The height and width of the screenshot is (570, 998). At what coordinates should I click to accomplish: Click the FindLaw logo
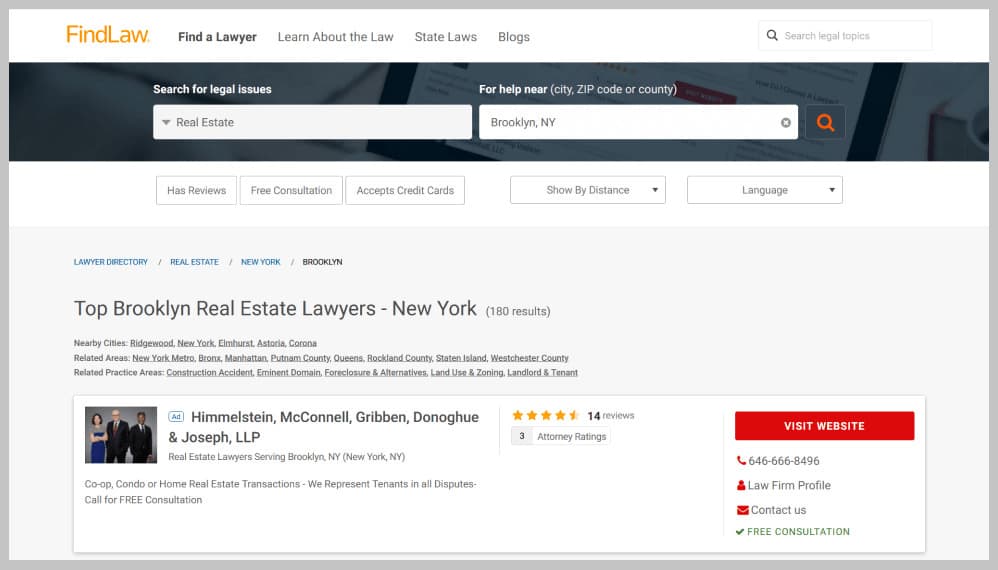[x=108, y=34]
